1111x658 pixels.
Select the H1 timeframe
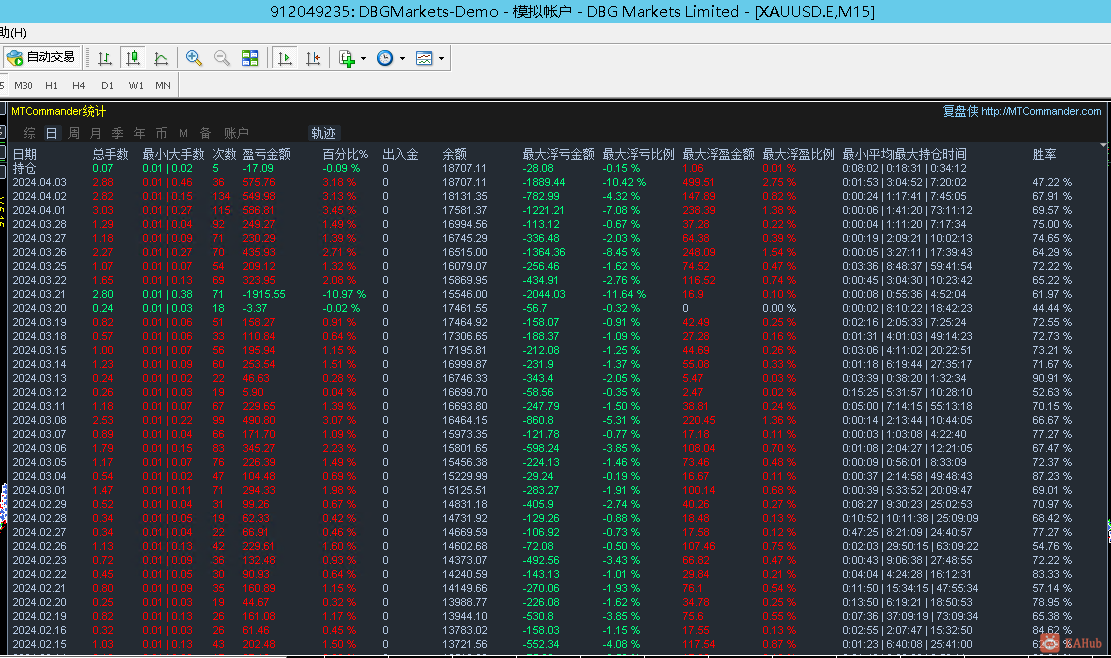52,85
